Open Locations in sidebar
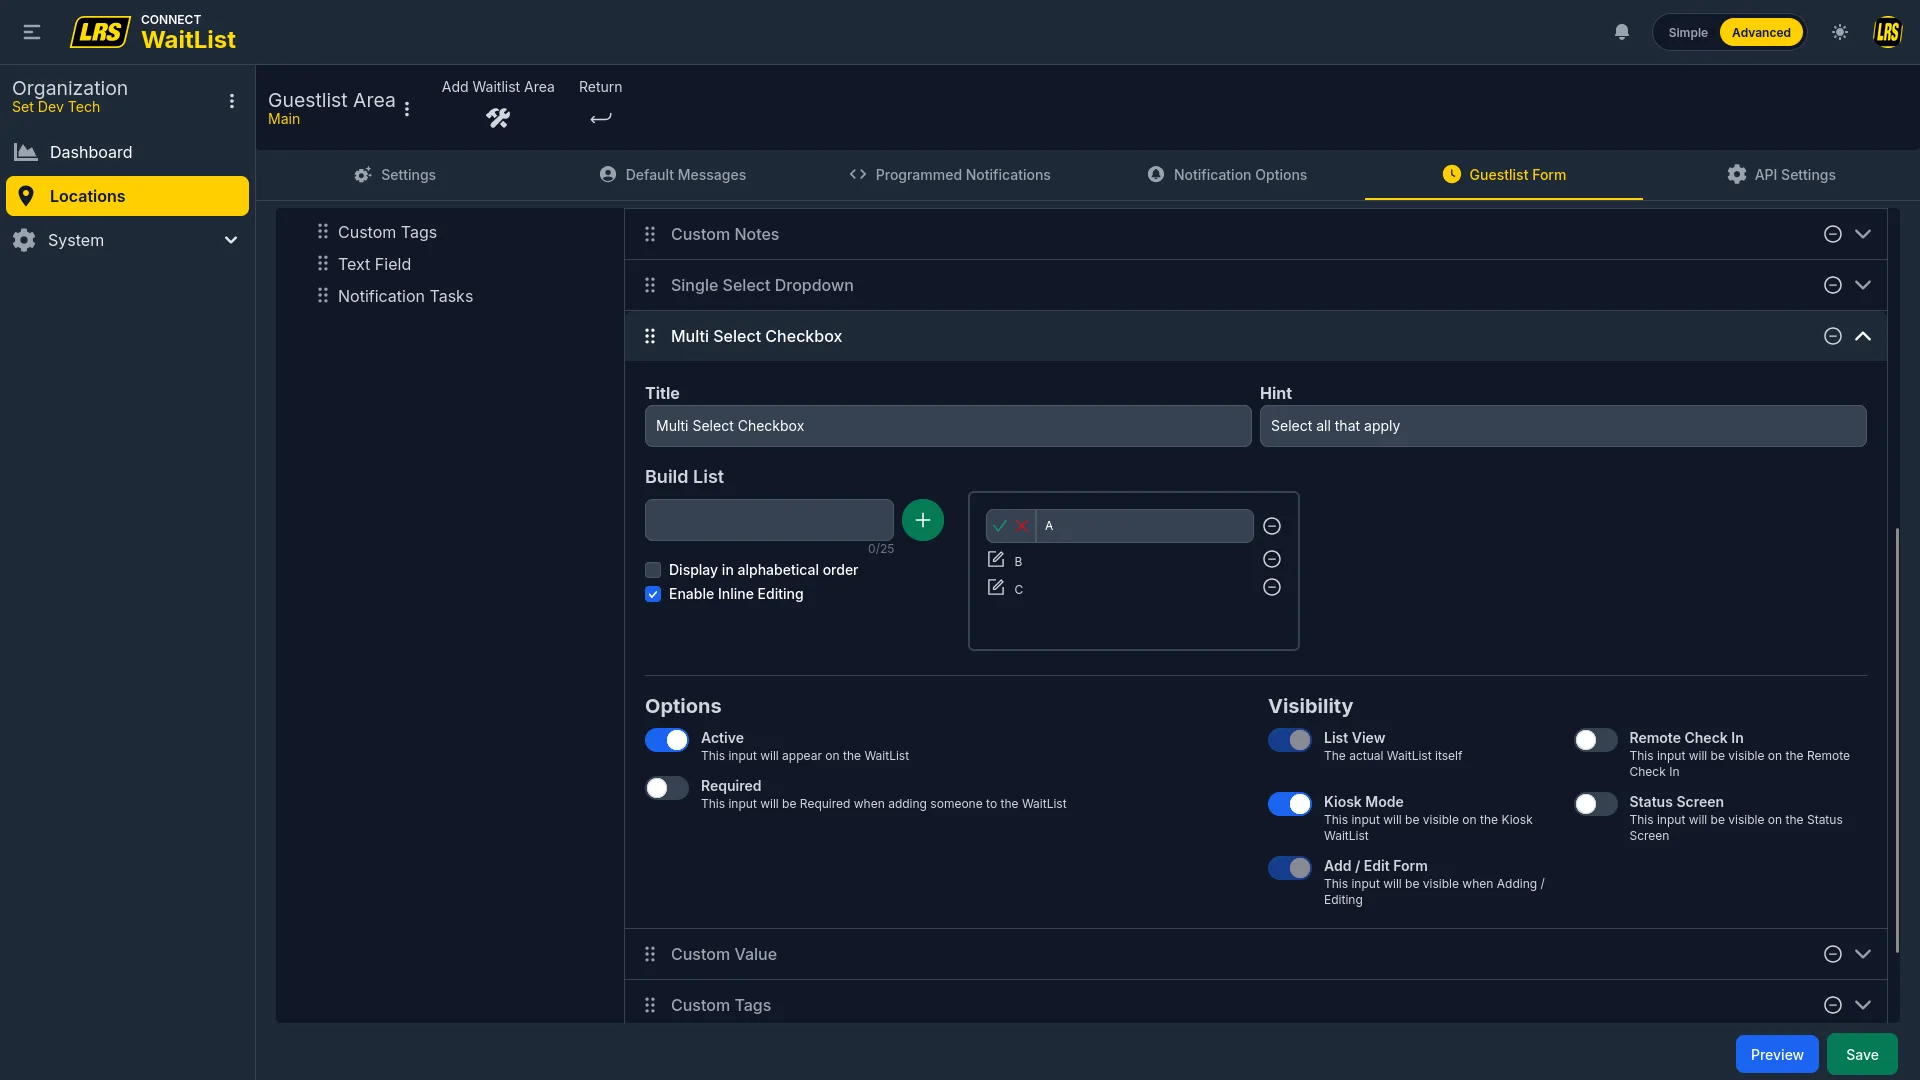Viewport: 1920px width, 1080px height. (x=127, y=196)
